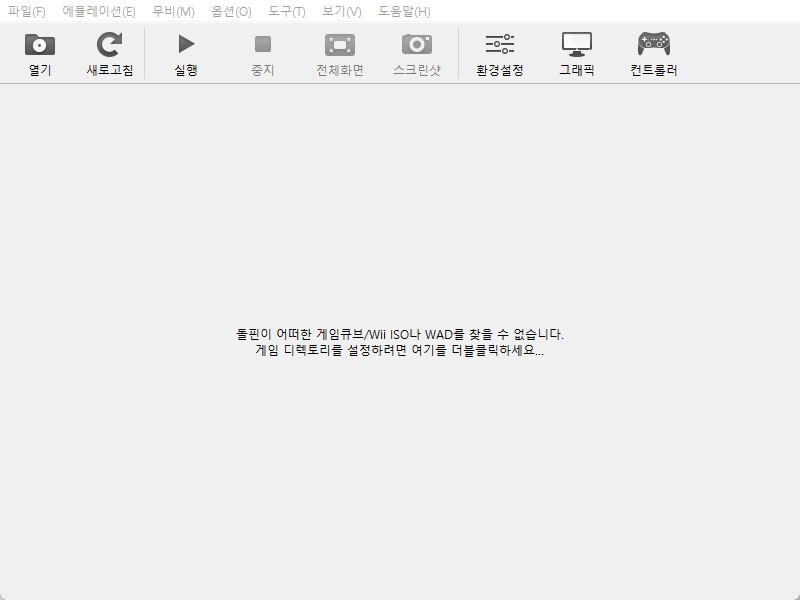This screenshot has height=600, width=800.
Task: Open the 보기(V) menu
Action: 342,11
